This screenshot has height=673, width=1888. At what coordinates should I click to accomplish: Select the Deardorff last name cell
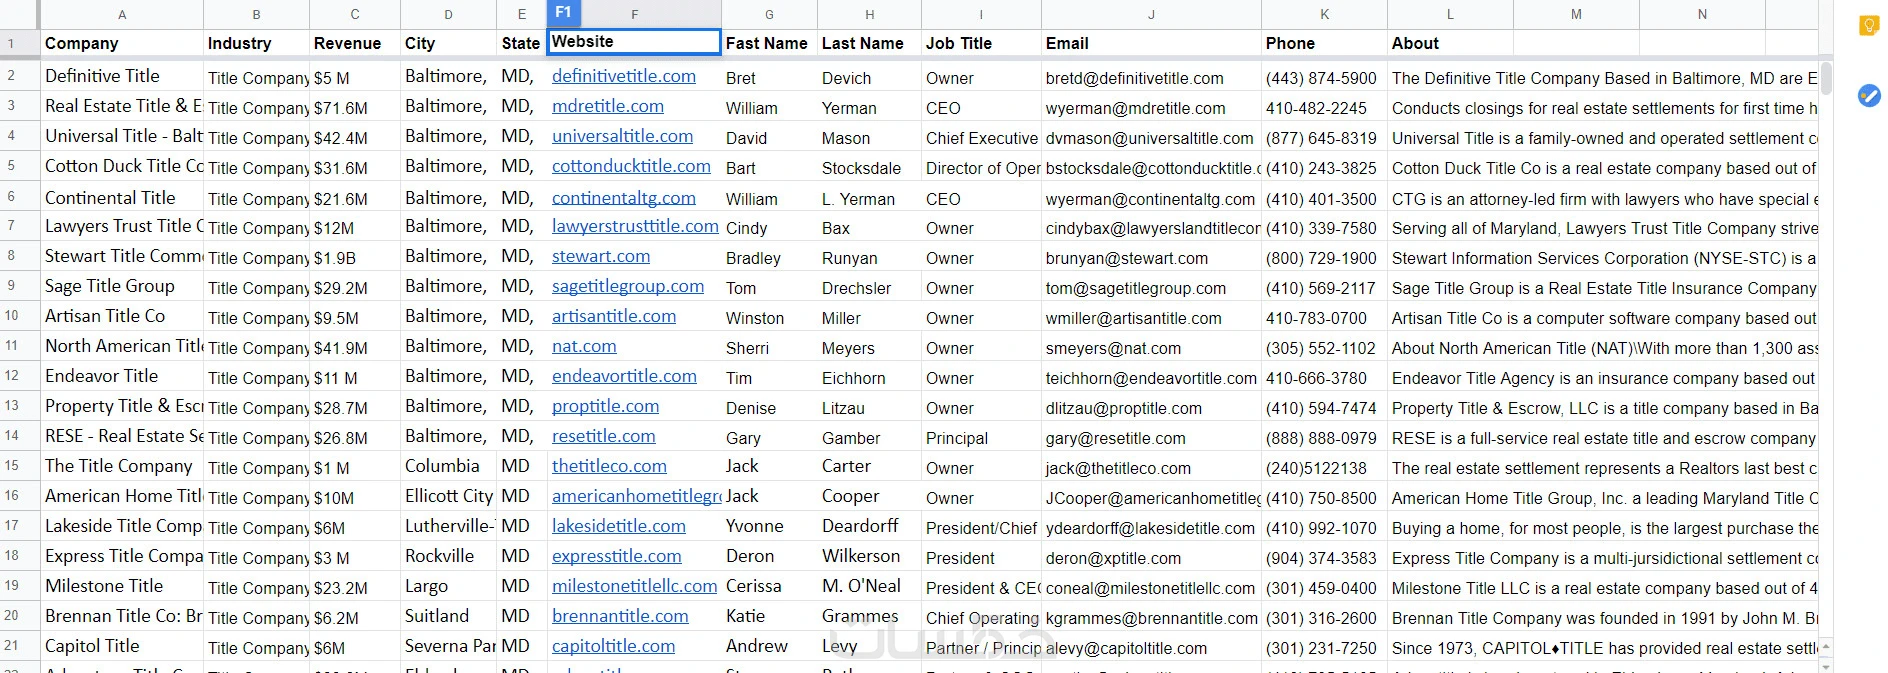[x=869, y=526]
